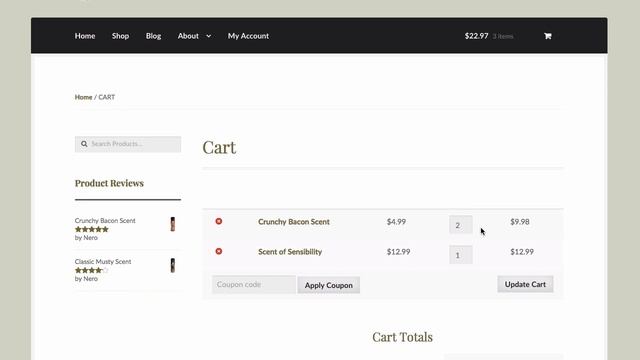Click the five-star rating for Crunchy Bacon
Image resolution: width=640 pixels, height=360 pixels.
click(92, 229)
